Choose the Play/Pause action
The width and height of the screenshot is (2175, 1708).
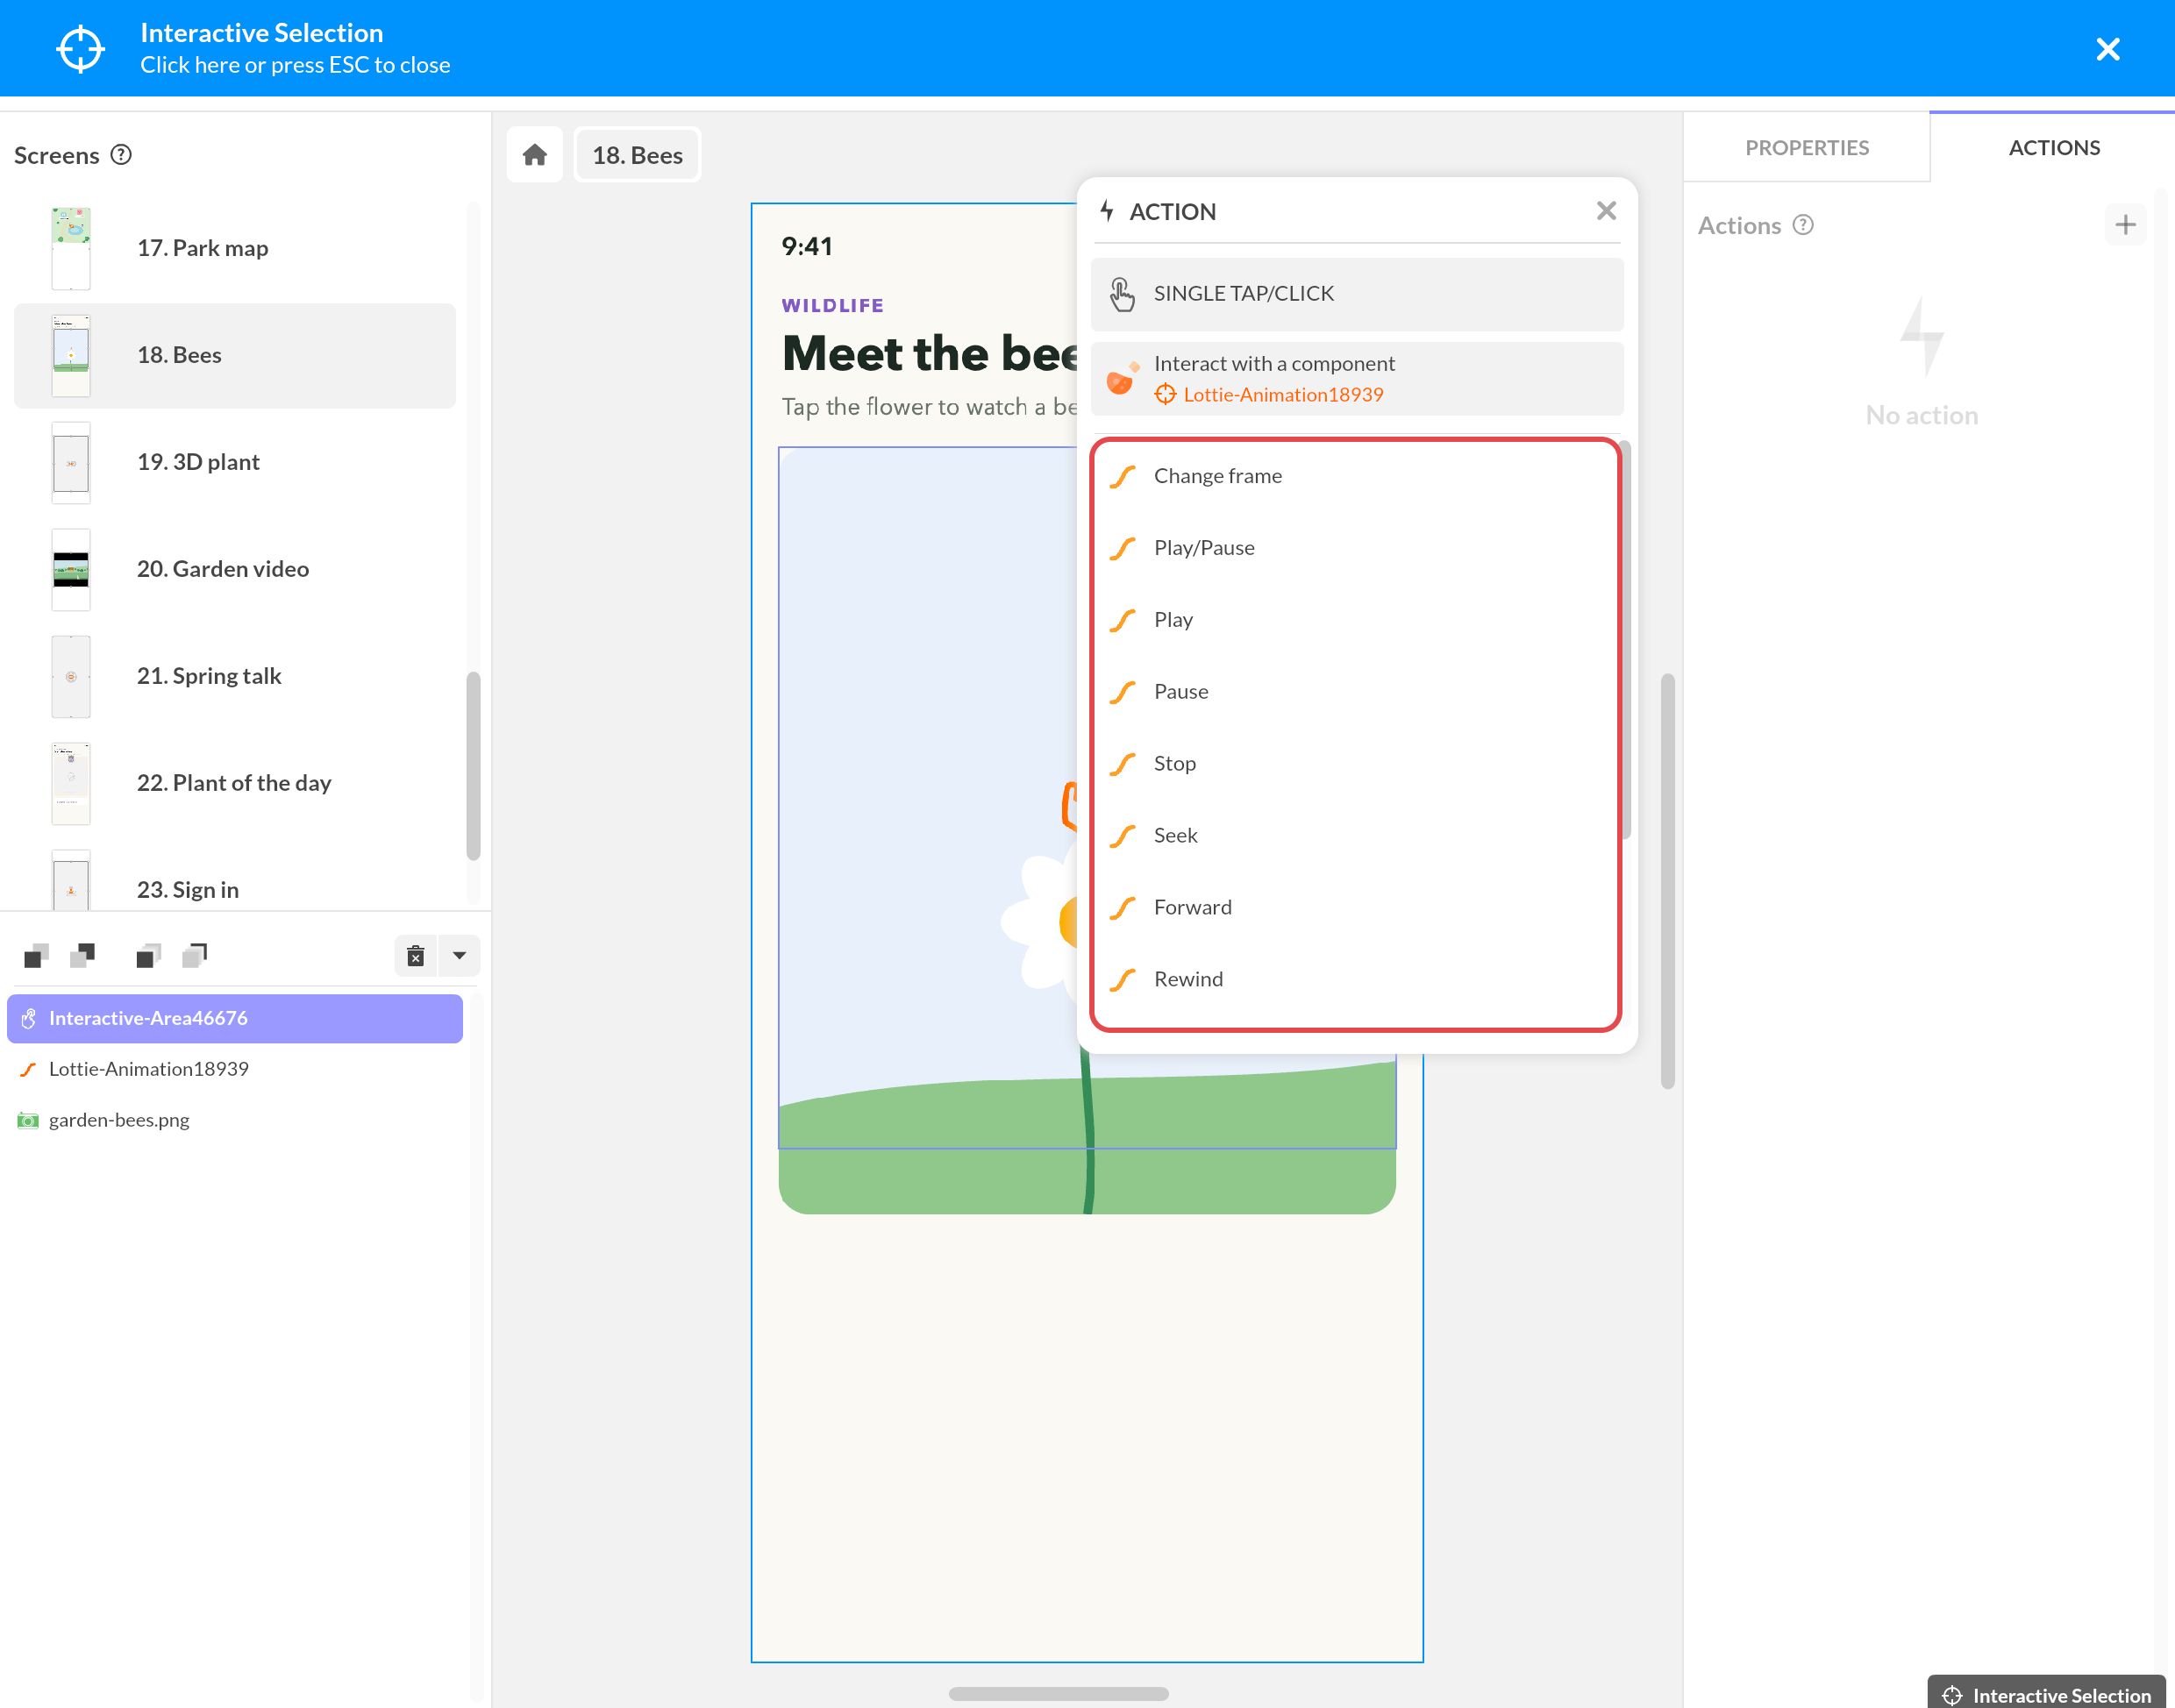point(1357,548)
